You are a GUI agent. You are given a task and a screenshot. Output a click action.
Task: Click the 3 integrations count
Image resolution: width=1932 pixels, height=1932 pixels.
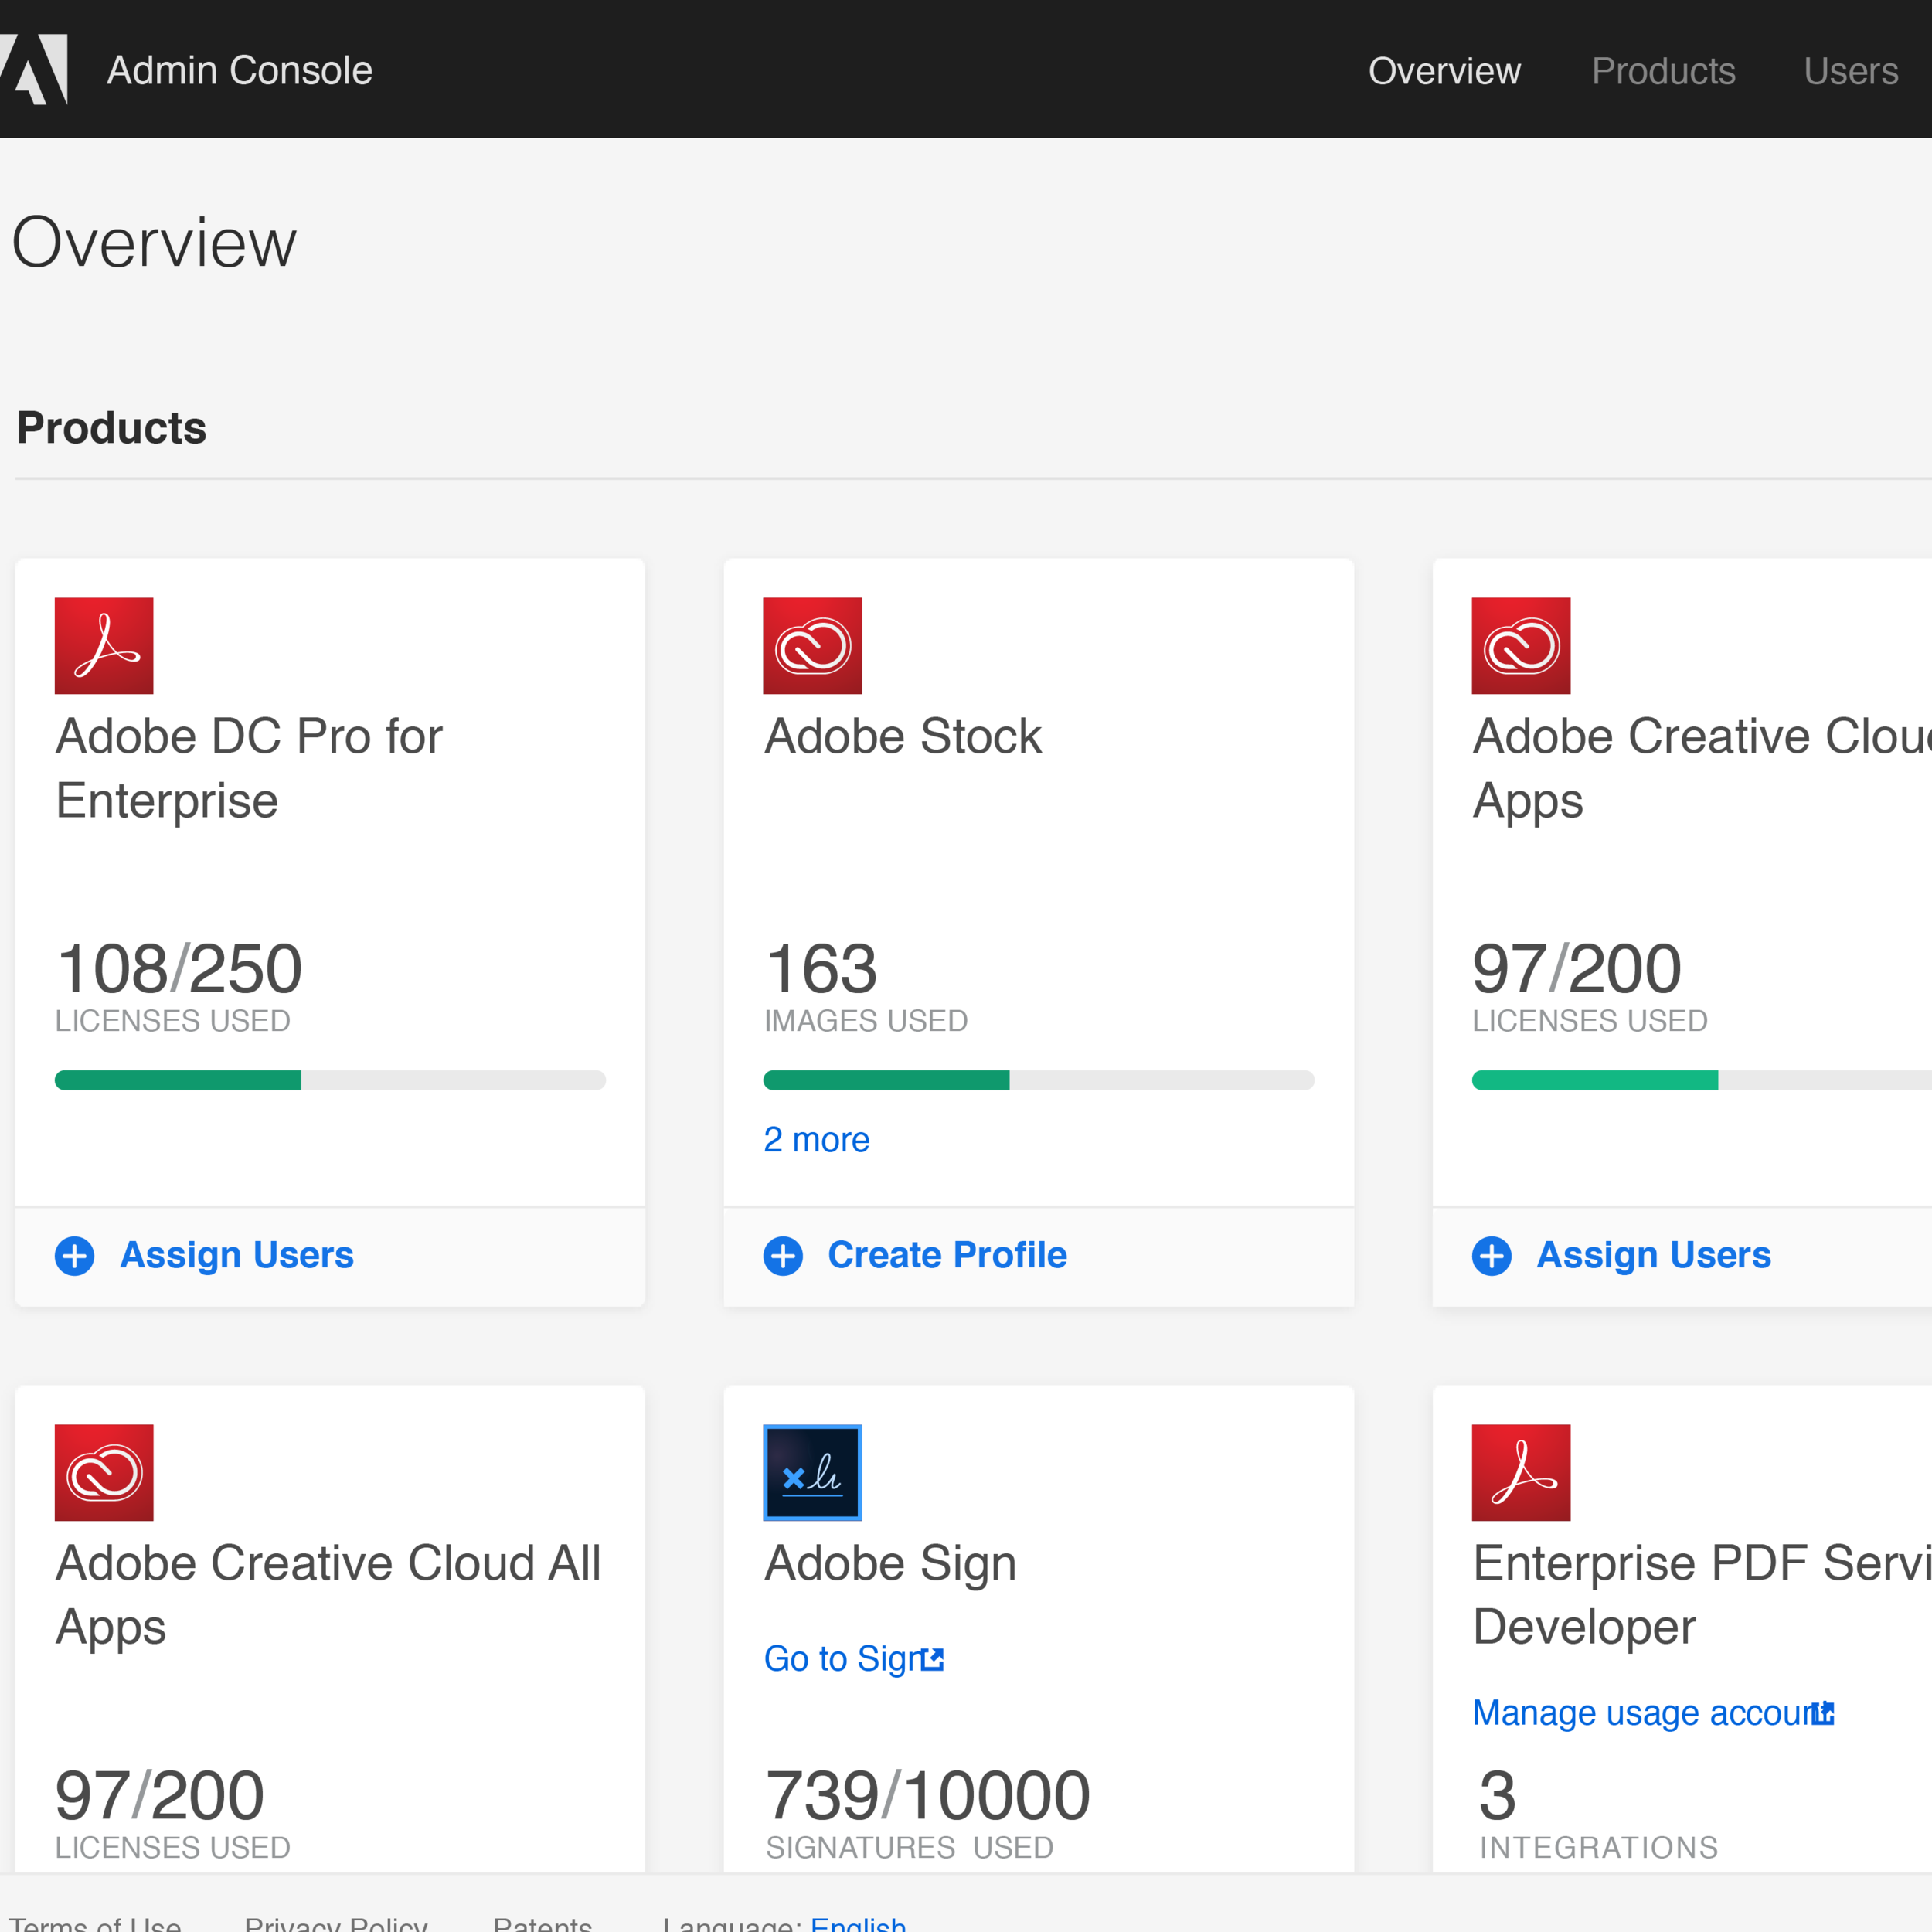tap(1497, 1795)
